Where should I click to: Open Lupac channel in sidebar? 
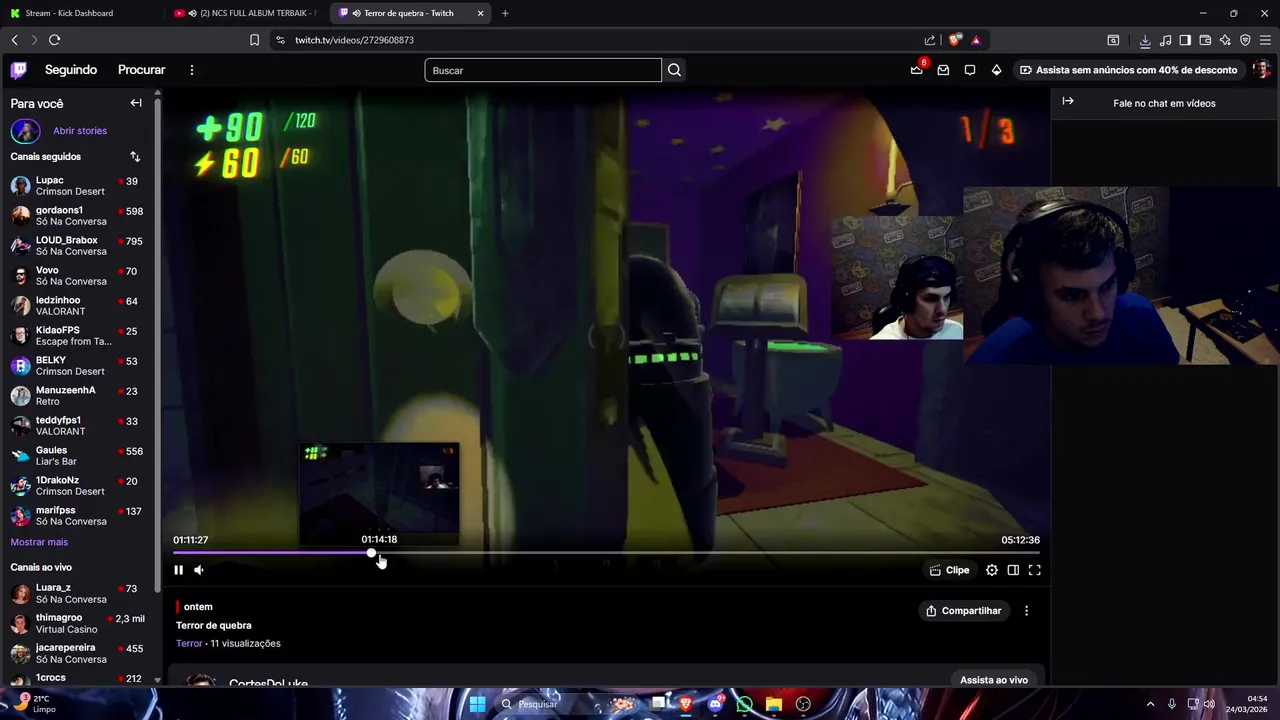coord(78,186)
